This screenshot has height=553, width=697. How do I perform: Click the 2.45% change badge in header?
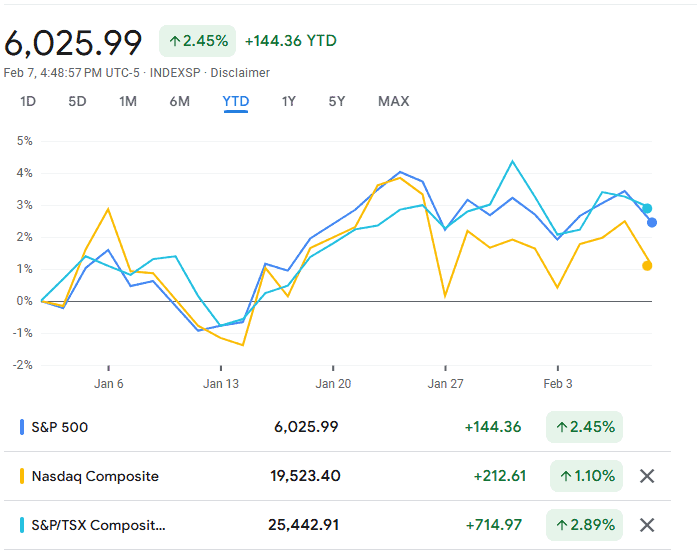click(x=197, y=41)
